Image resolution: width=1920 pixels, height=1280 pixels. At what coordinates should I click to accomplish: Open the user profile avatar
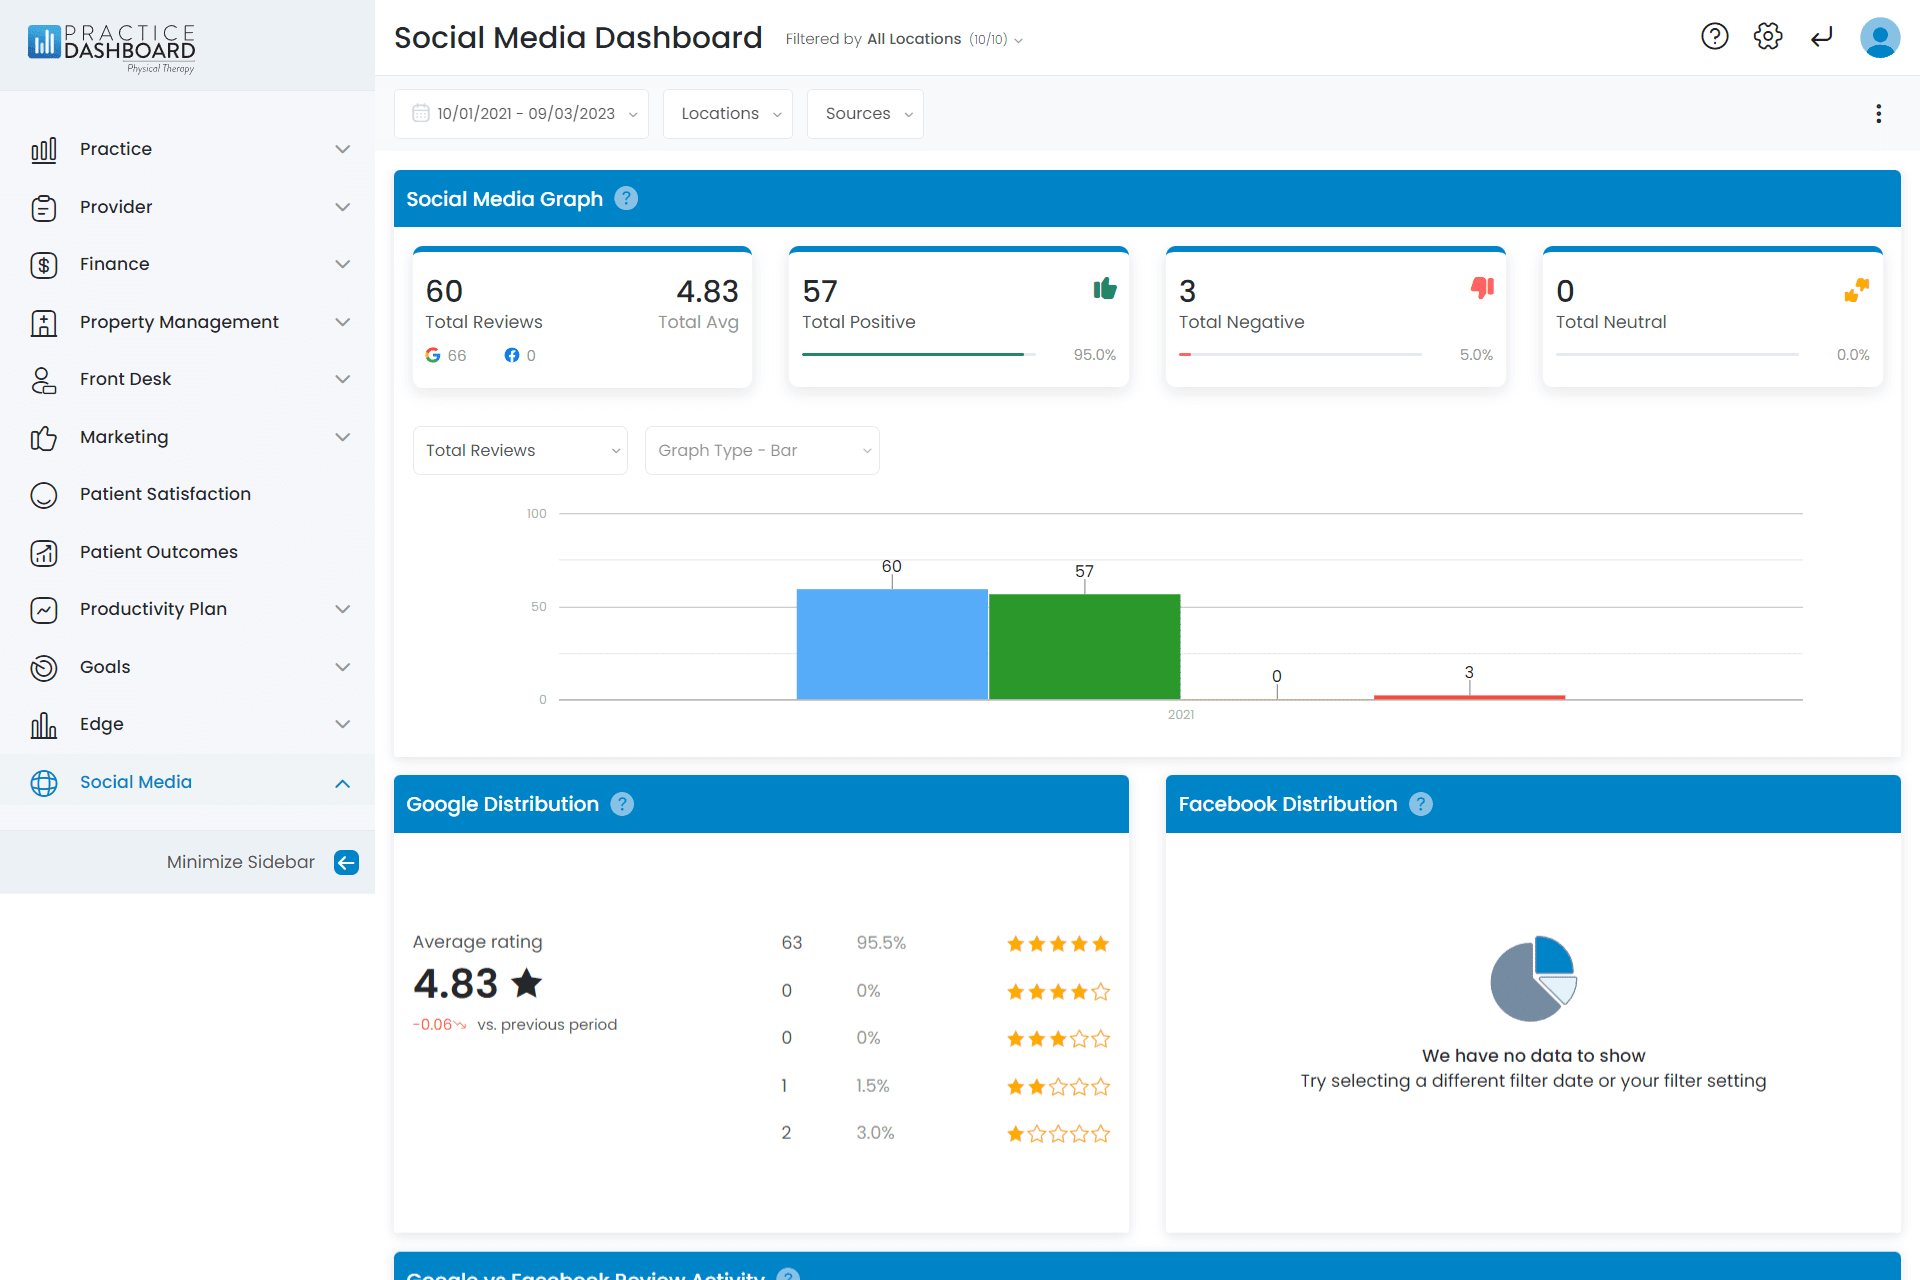(1880, 38)
